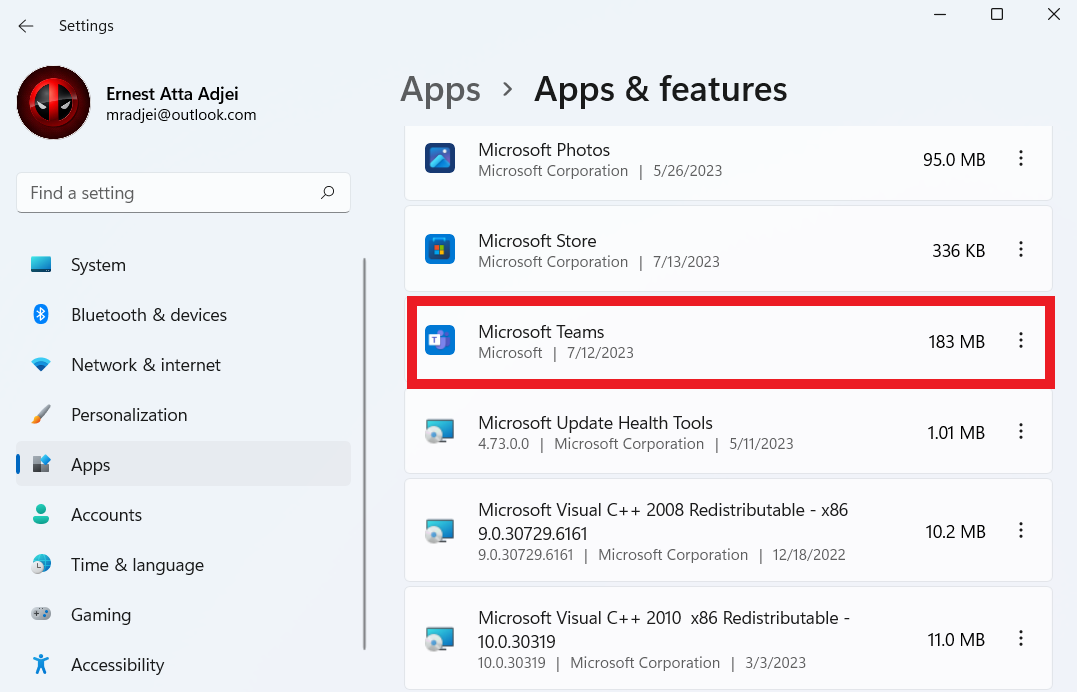Click the Apps & features page heading
Viewport: 1077px width, 692px height.
coord(661,89)
